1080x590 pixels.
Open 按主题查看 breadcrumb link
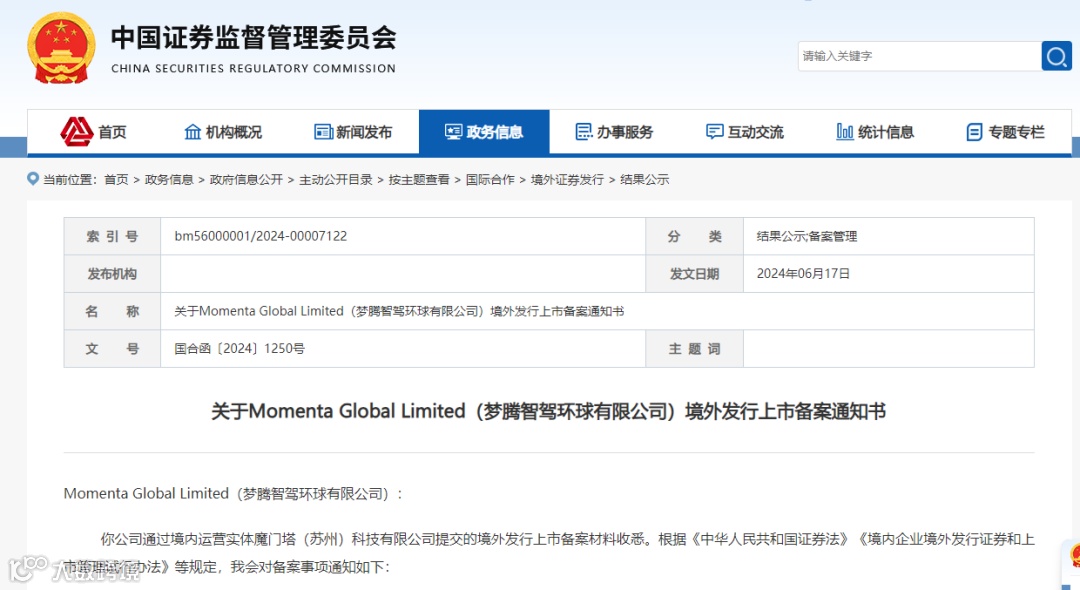click(419, 180)
